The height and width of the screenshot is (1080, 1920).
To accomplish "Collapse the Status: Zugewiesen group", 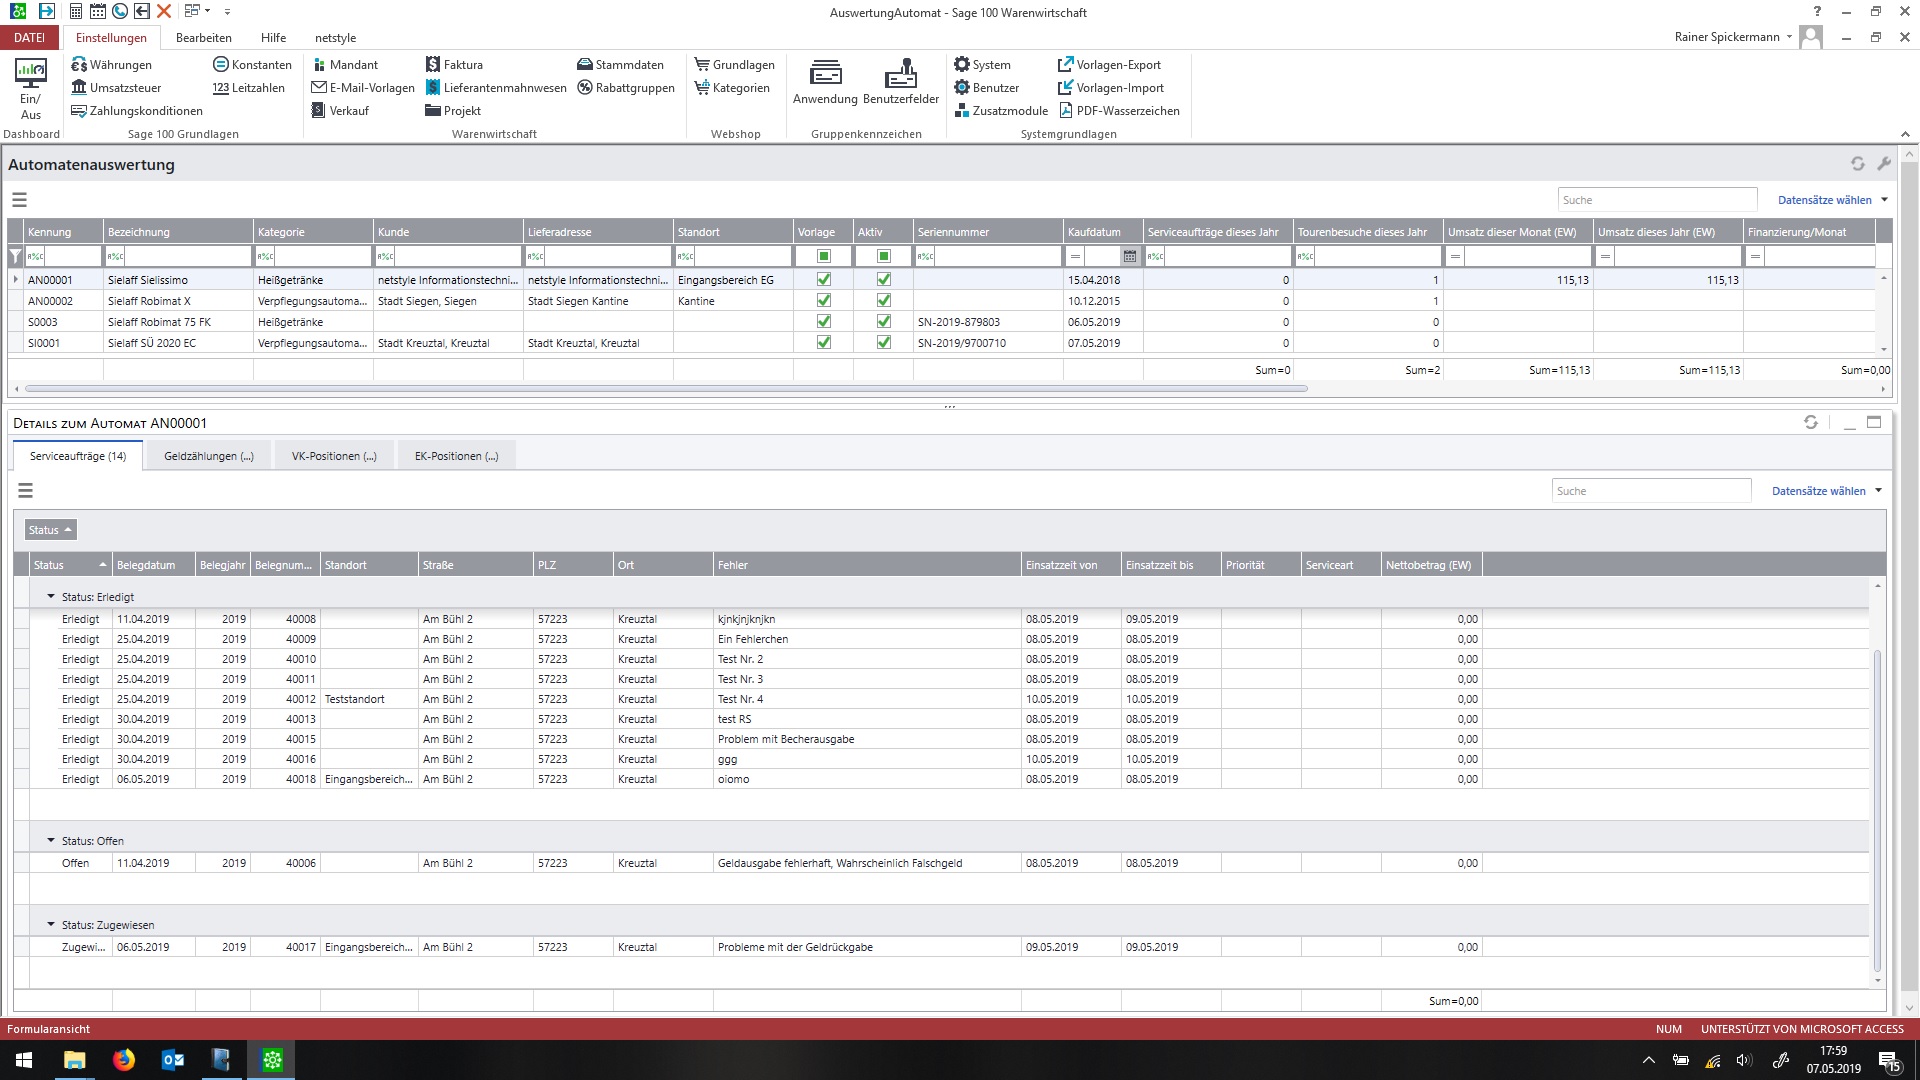I will (51, 925).
